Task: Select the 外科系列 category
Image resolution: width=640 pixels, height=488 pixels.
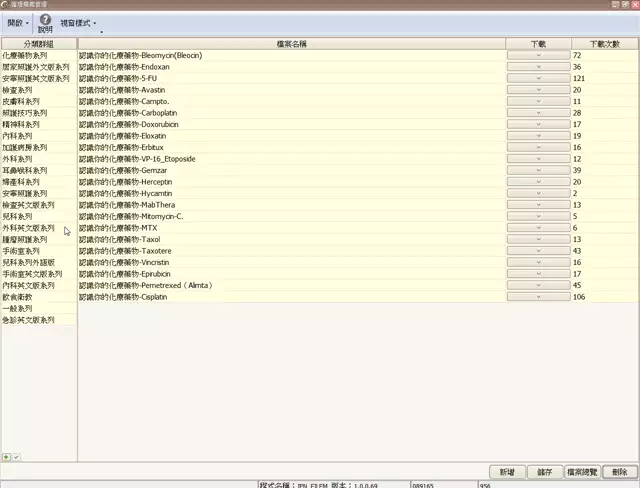Action: [x=39, y=159]
